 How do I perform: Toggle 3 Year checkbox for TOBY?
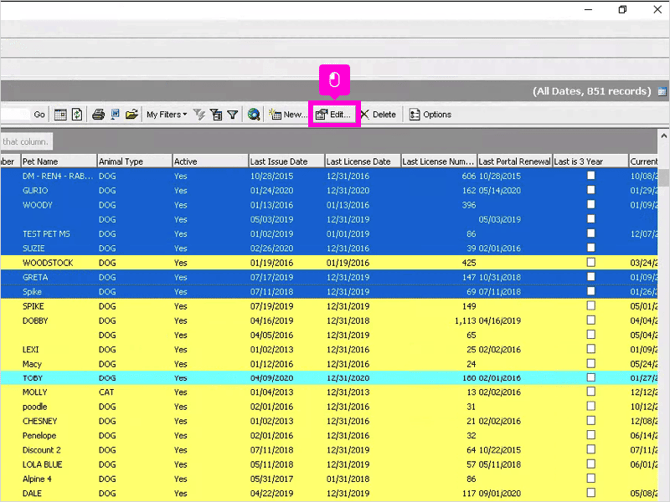pyautogui.click(x=591, y=377)
